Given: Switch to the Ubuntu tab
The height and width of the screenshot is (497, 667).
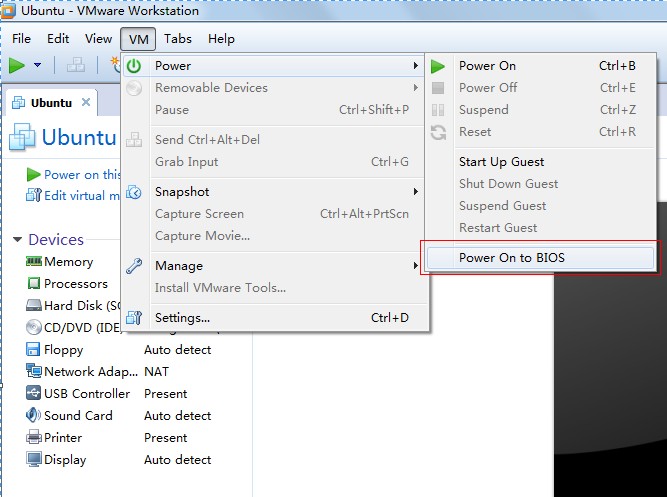Looking at the screenshot, I should [x=51, y=103].
